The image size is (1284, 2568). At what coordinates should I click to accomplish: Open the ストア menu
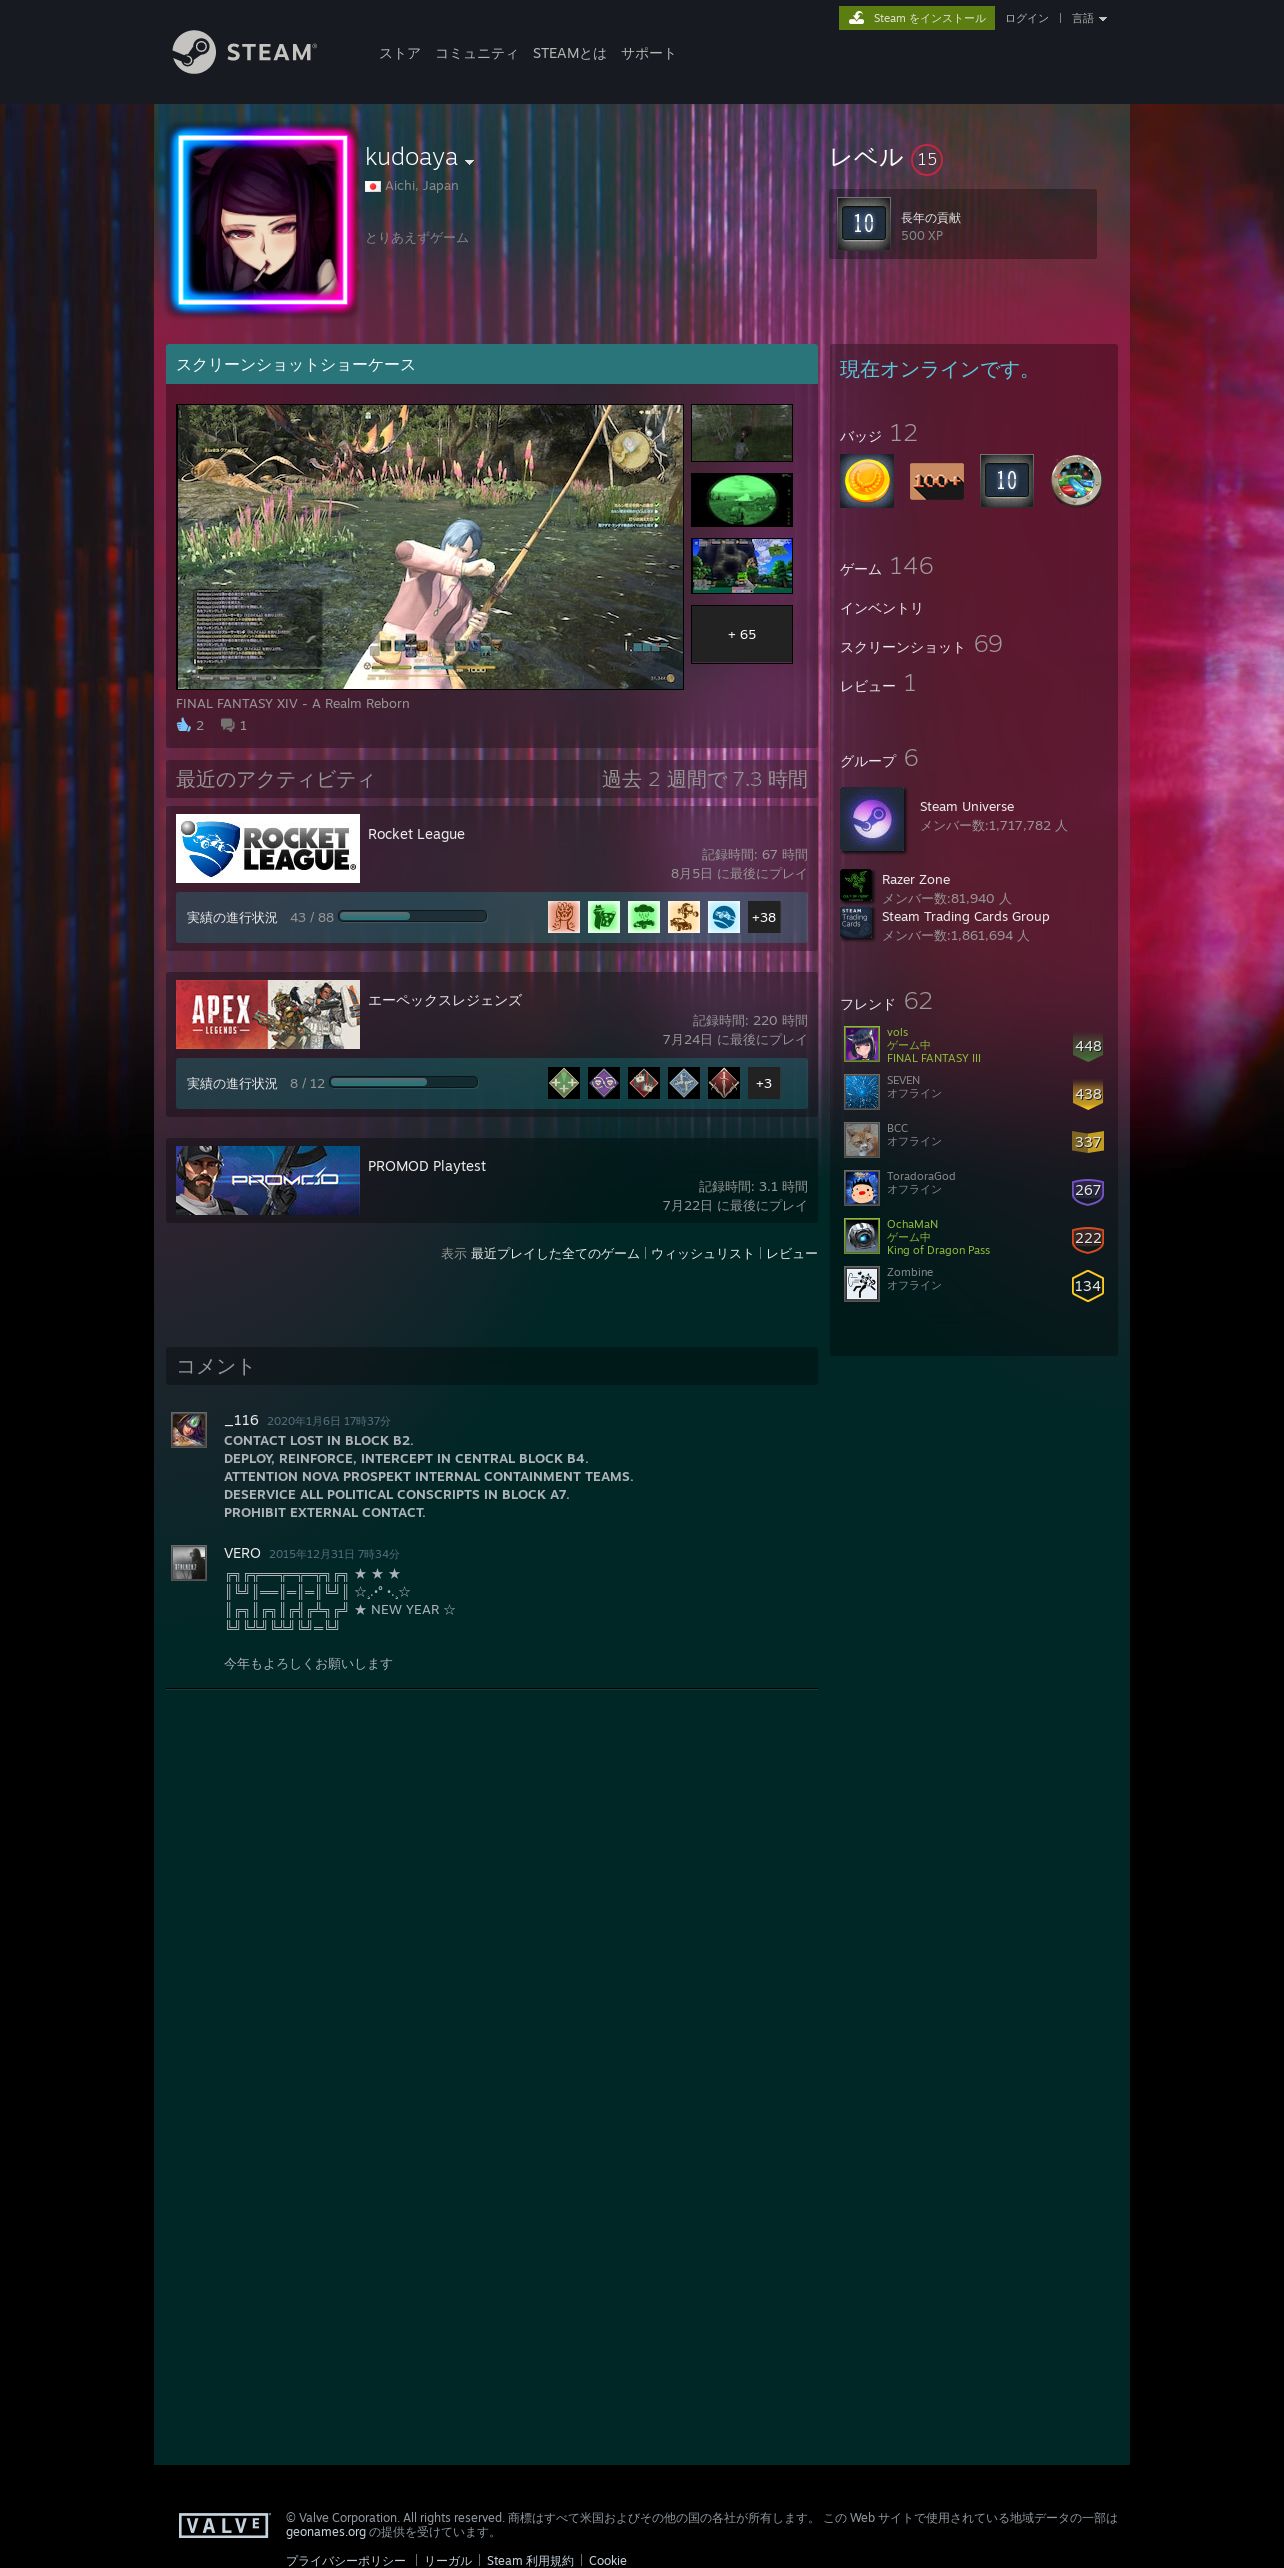tap(400, 54)
